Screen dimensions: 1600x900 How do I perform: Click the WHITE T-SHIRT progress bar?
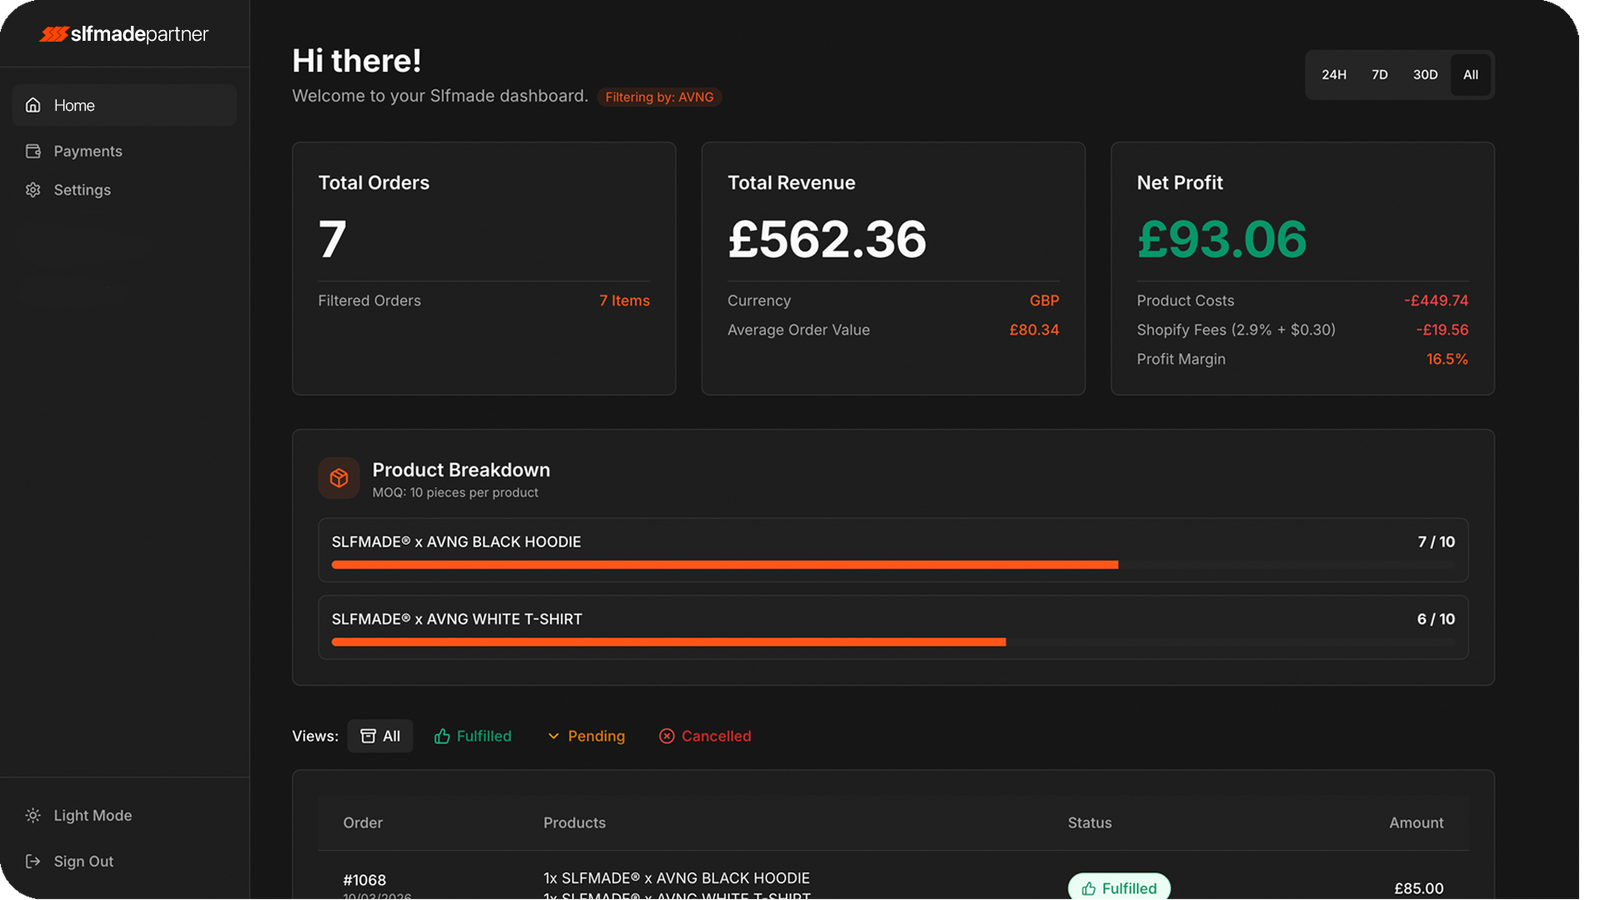(x=893, y=642)
